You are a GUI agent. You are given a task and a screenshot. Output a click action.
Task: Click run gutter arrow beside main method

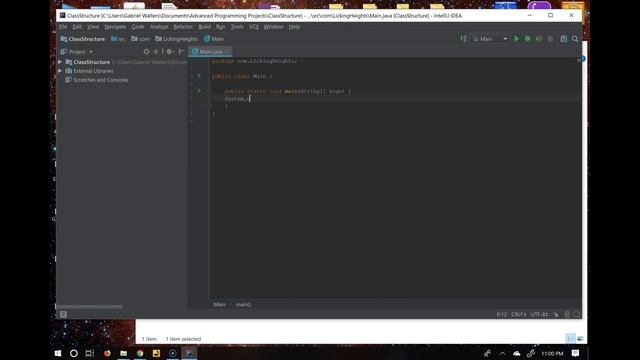coord(199,91)
